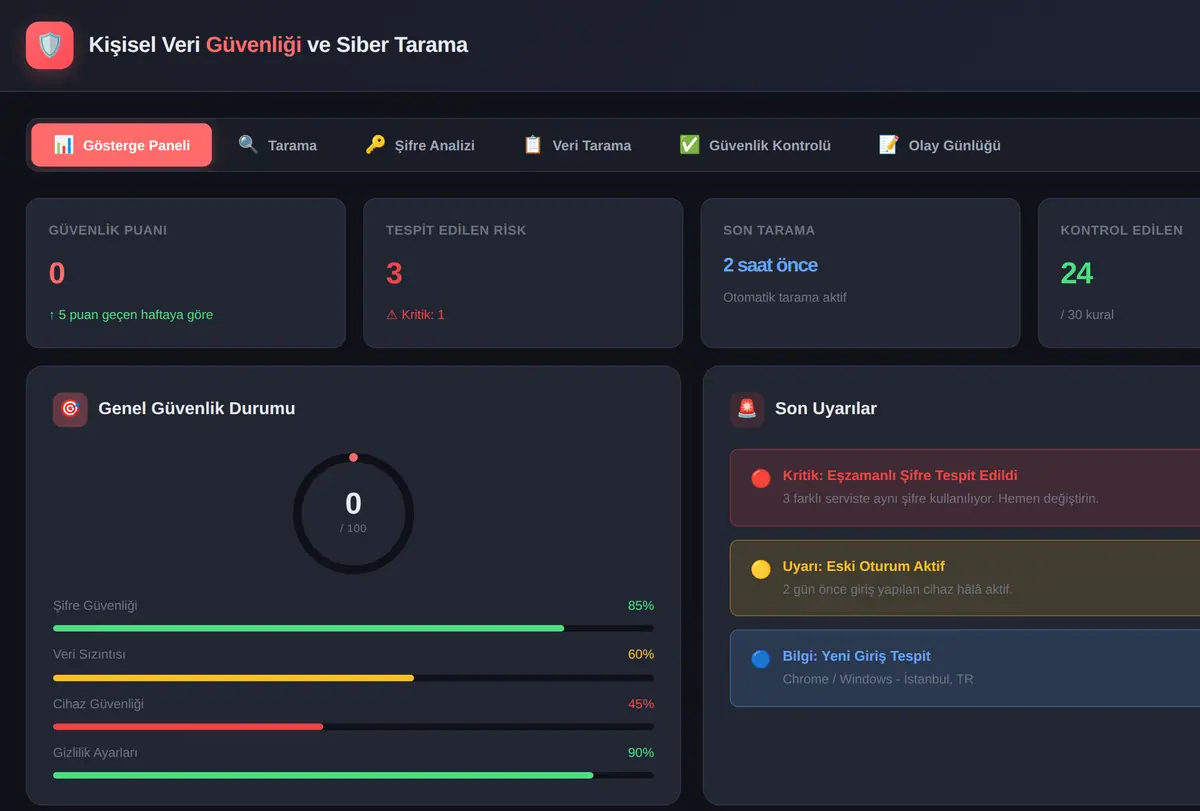This screenshot has height=811, width=1200.
Task: Click the page title 'Kişisel Veri Güvenliği ve Siber Tarama'
Action: click(x=278, y=45)
